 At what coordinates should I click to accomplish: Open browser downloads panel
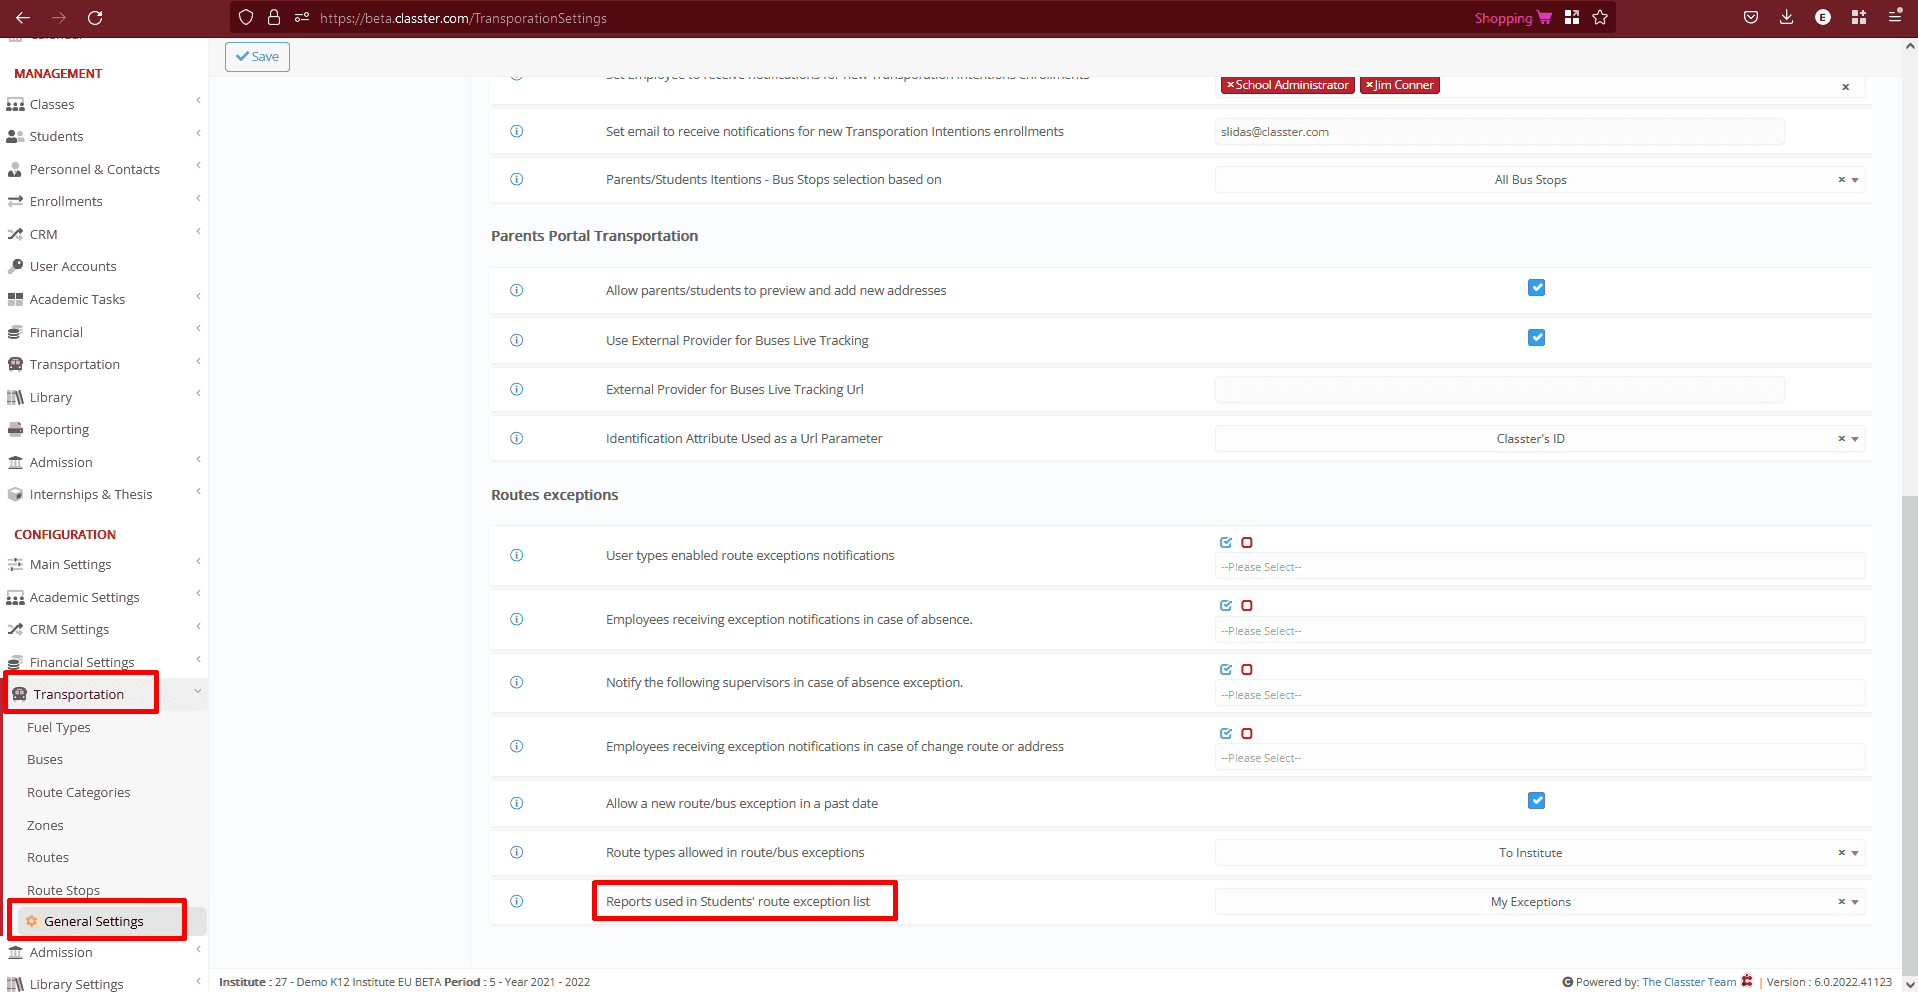pyautogui.click(x=1787, y=18)
